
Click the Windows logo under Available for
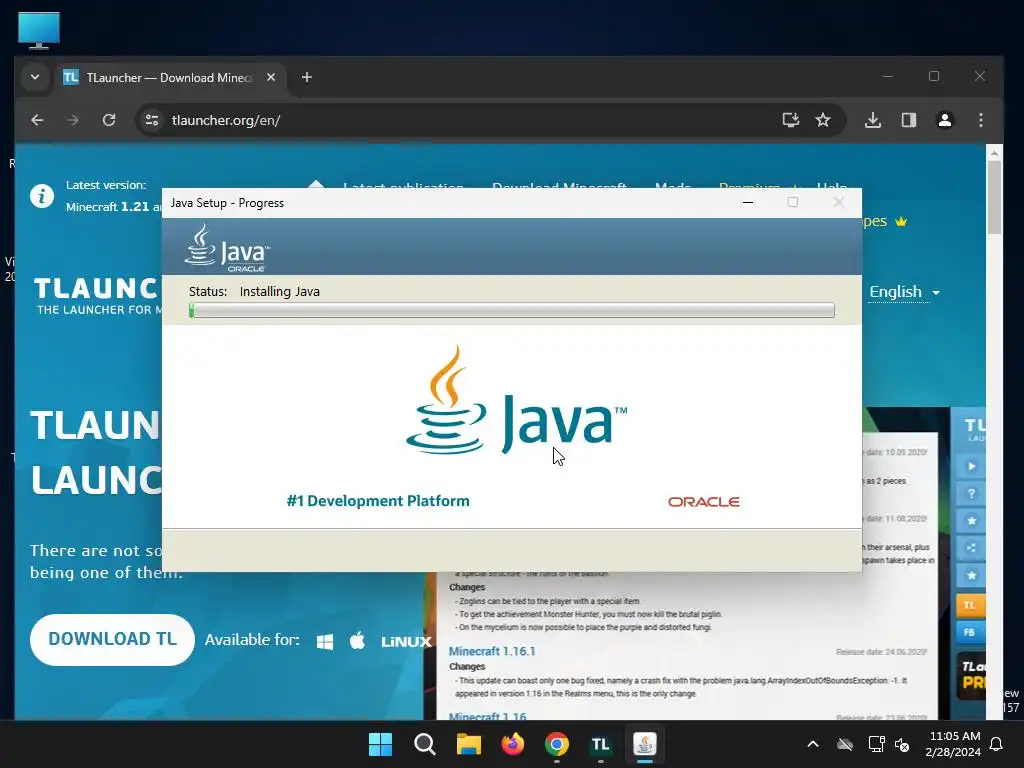click(325, 641)
